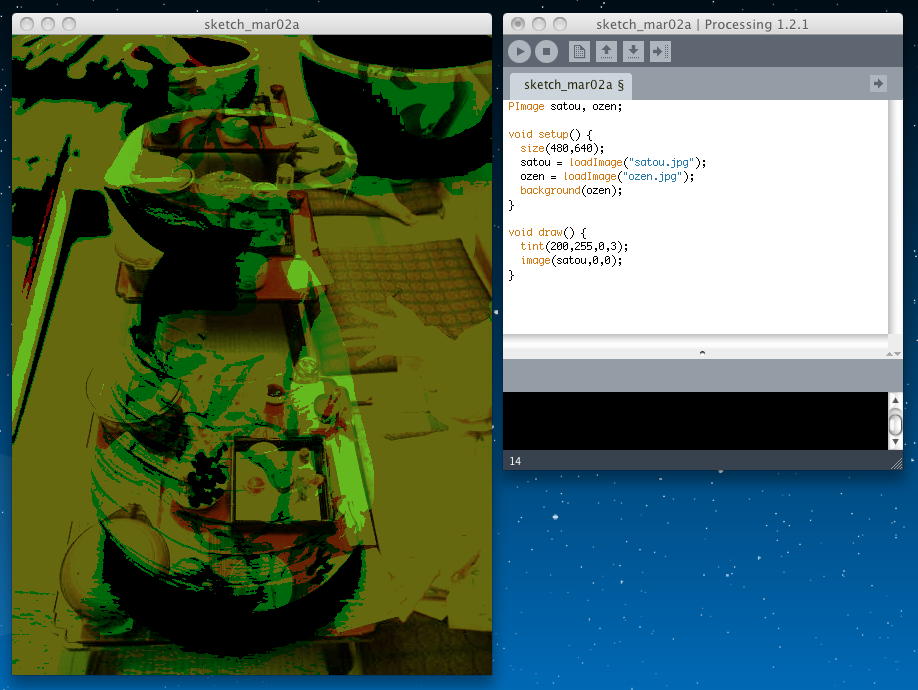Zoom the Processing editor window
918x690 pixels.
click(x=560, y=24)
